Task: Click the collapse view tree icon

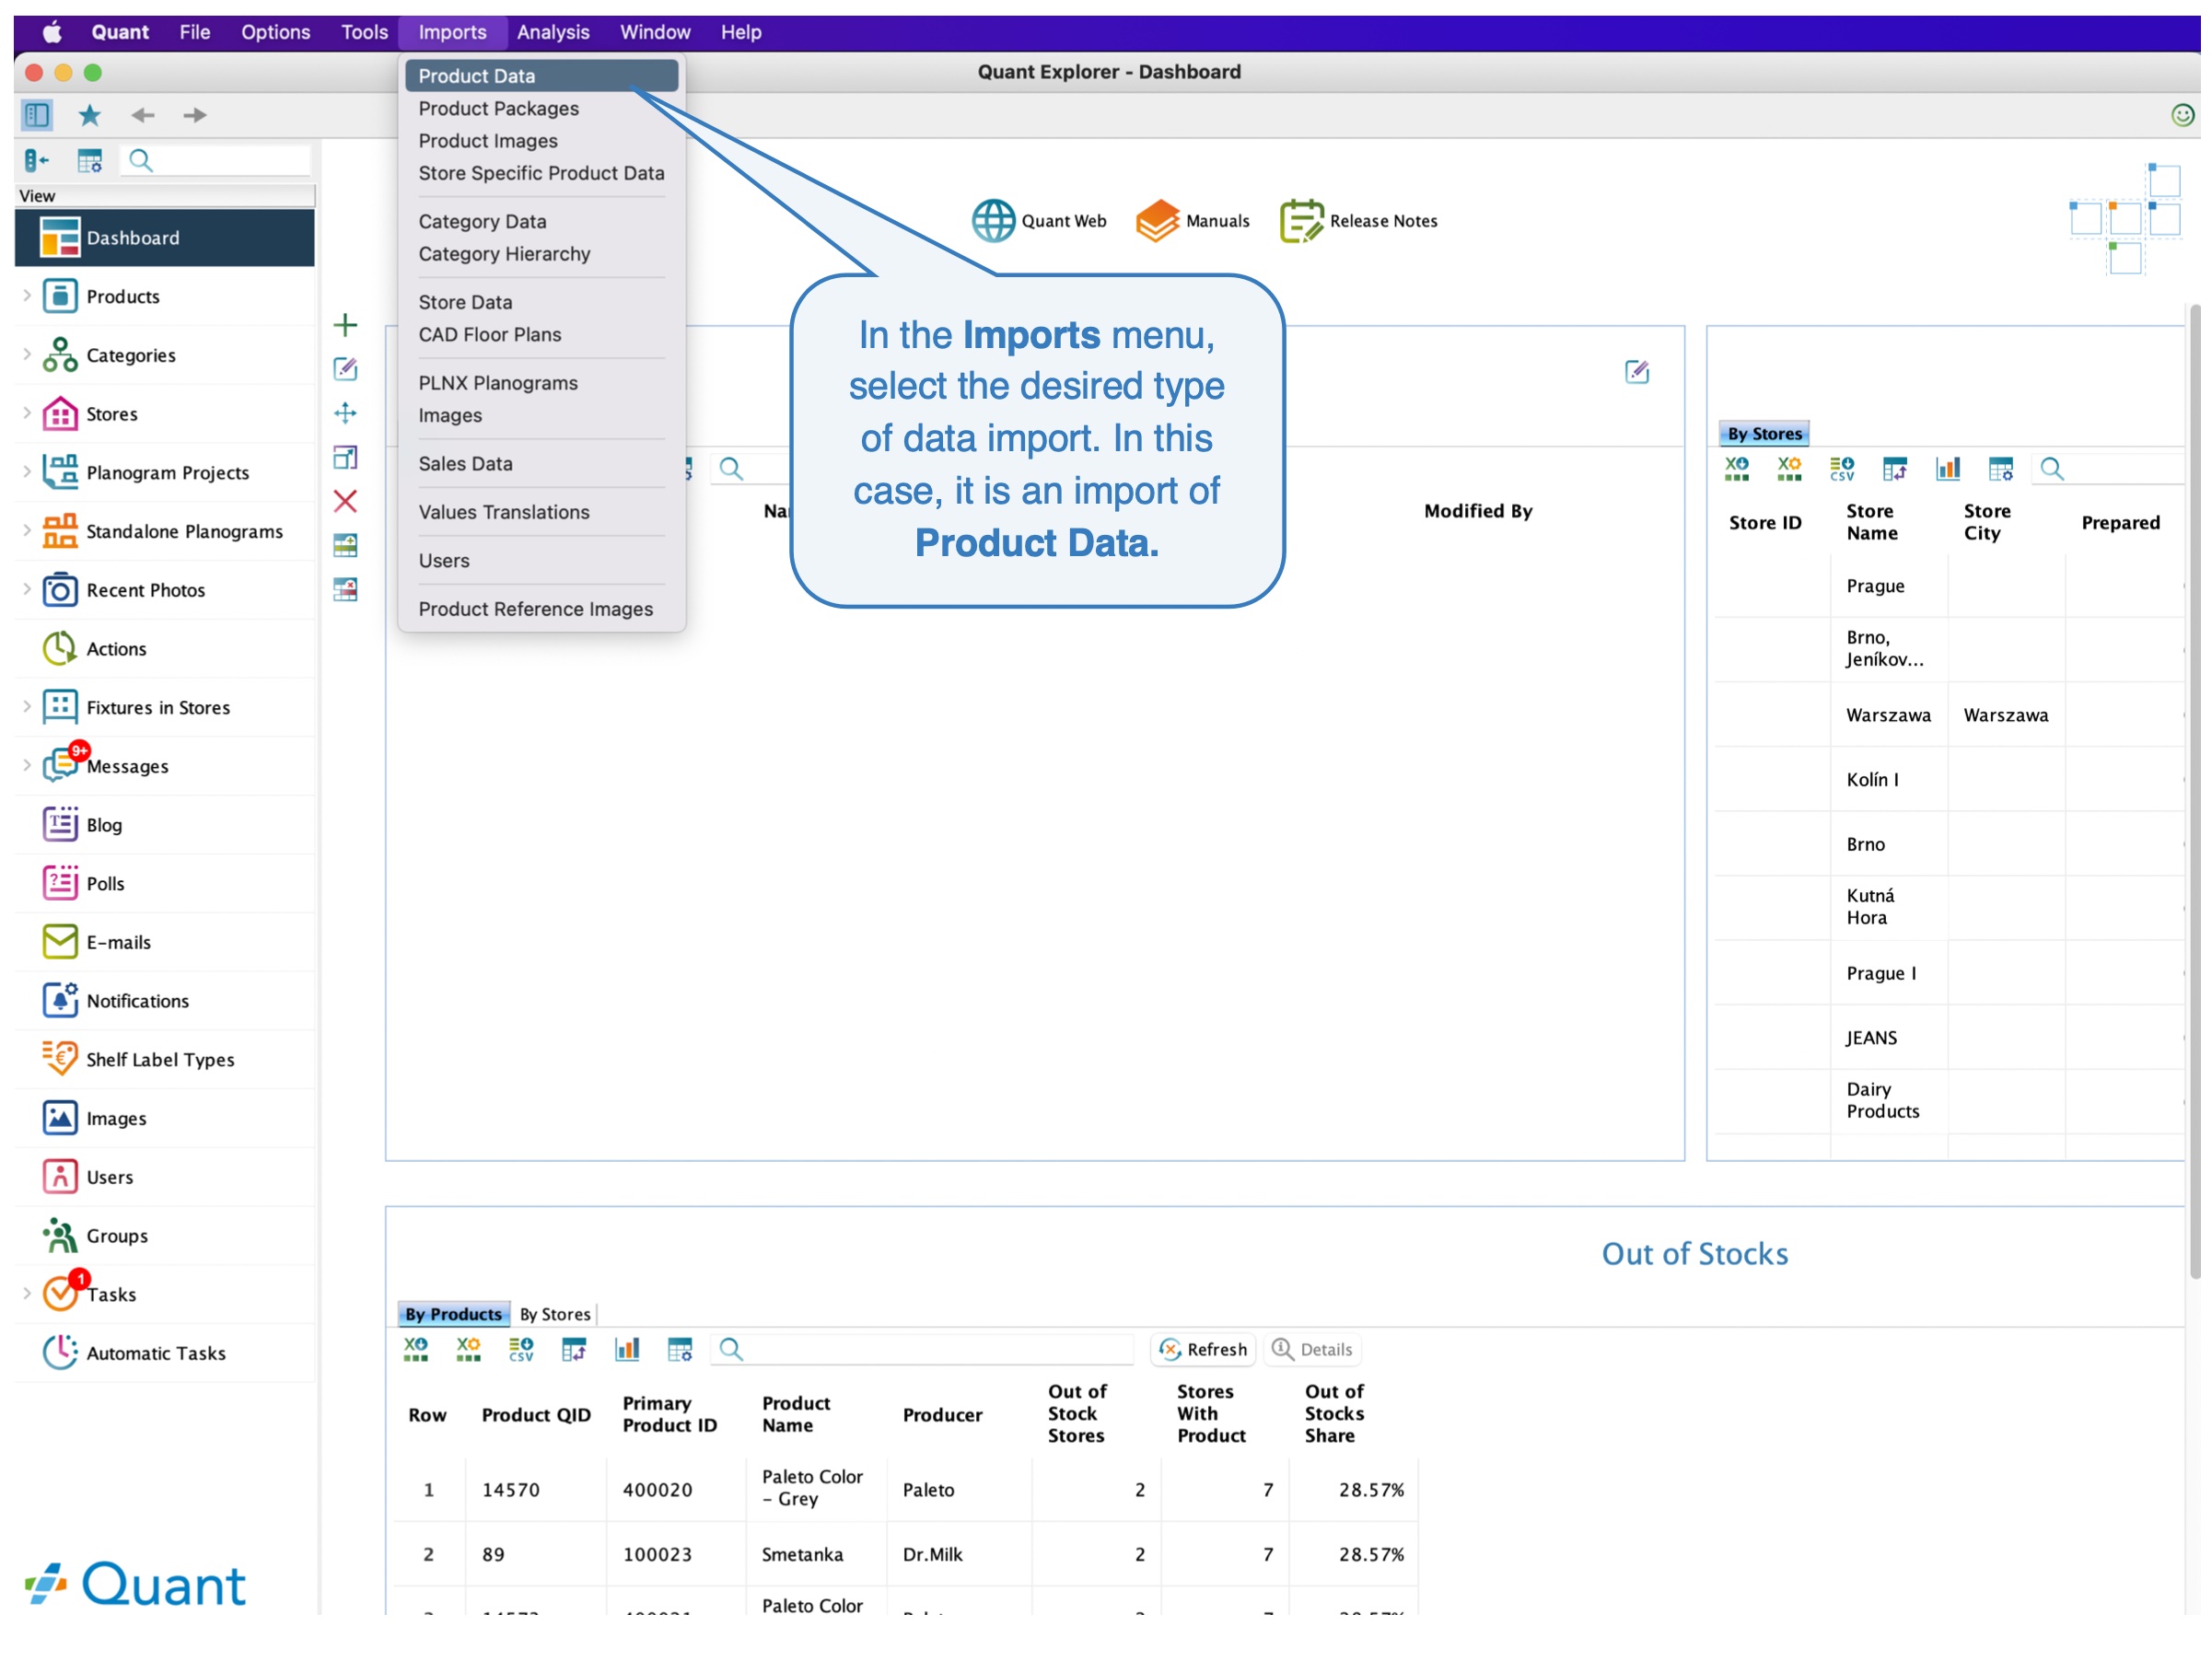Action: [x=37, y=160]
